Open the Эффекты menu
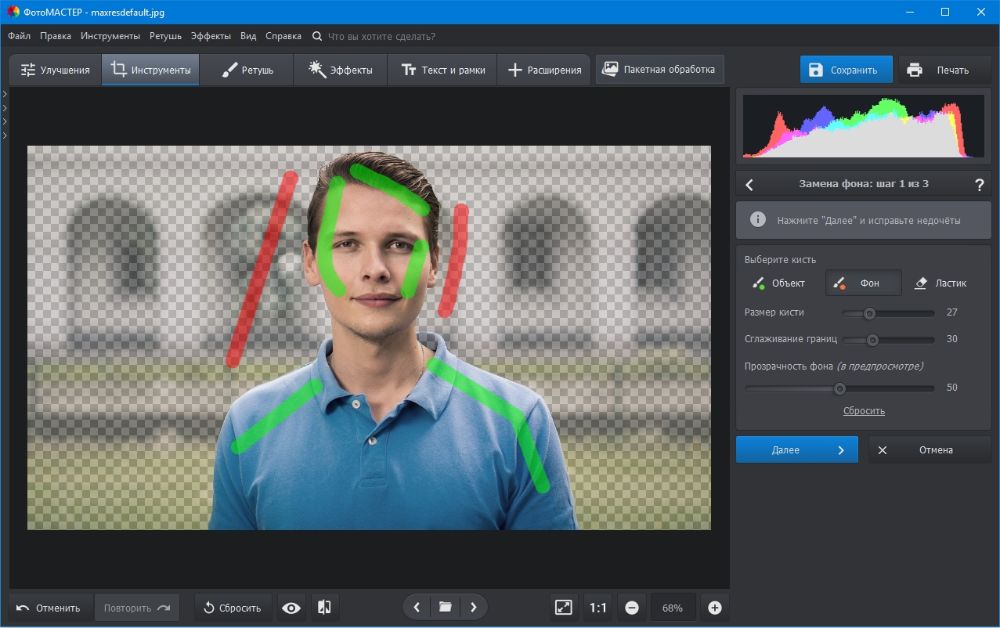1000x628 pixels. pos(211,36)
